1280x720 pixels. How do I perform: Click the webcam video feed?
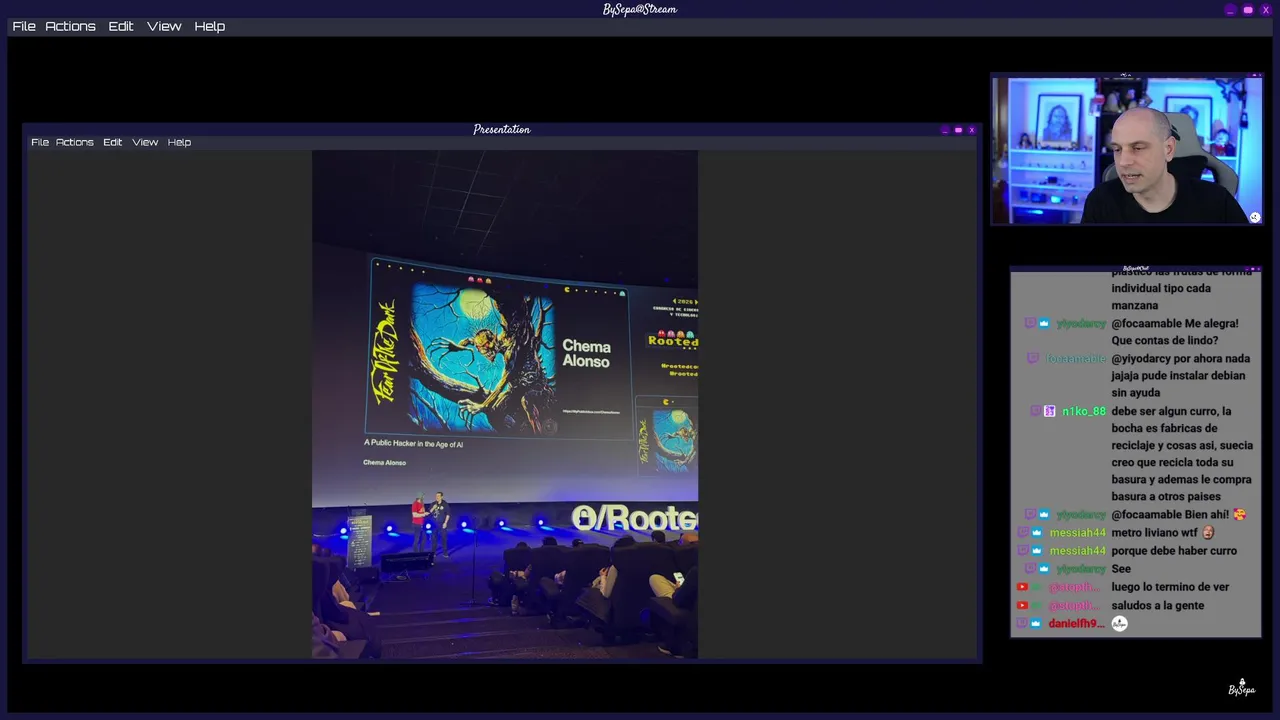coord(1127,150)
